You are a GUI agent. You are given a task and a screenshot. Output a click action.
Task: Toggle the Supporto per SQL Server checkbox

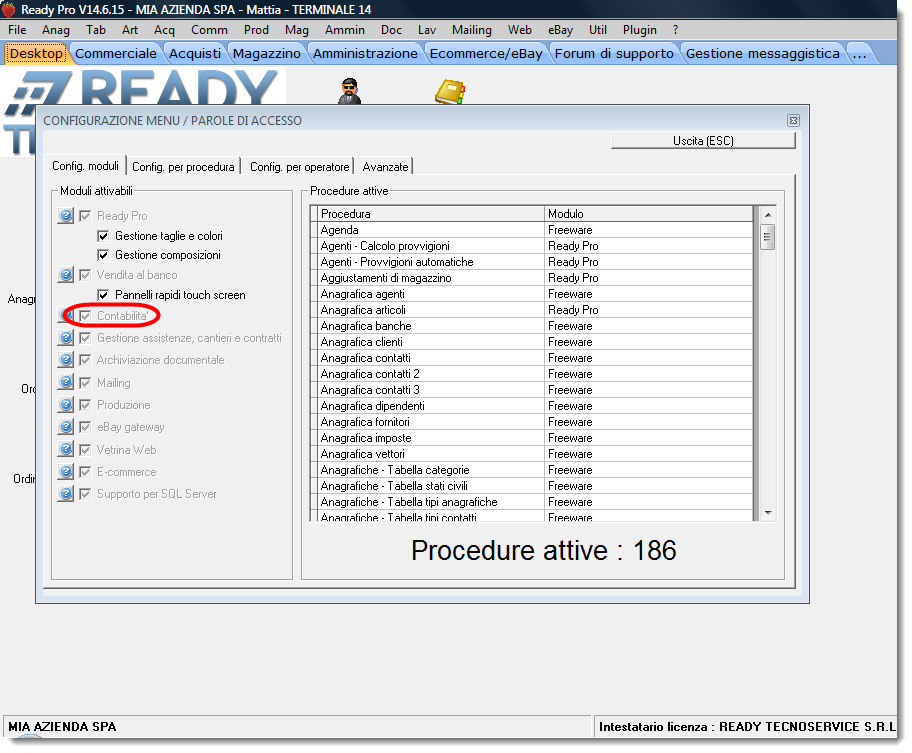point(85,494)
